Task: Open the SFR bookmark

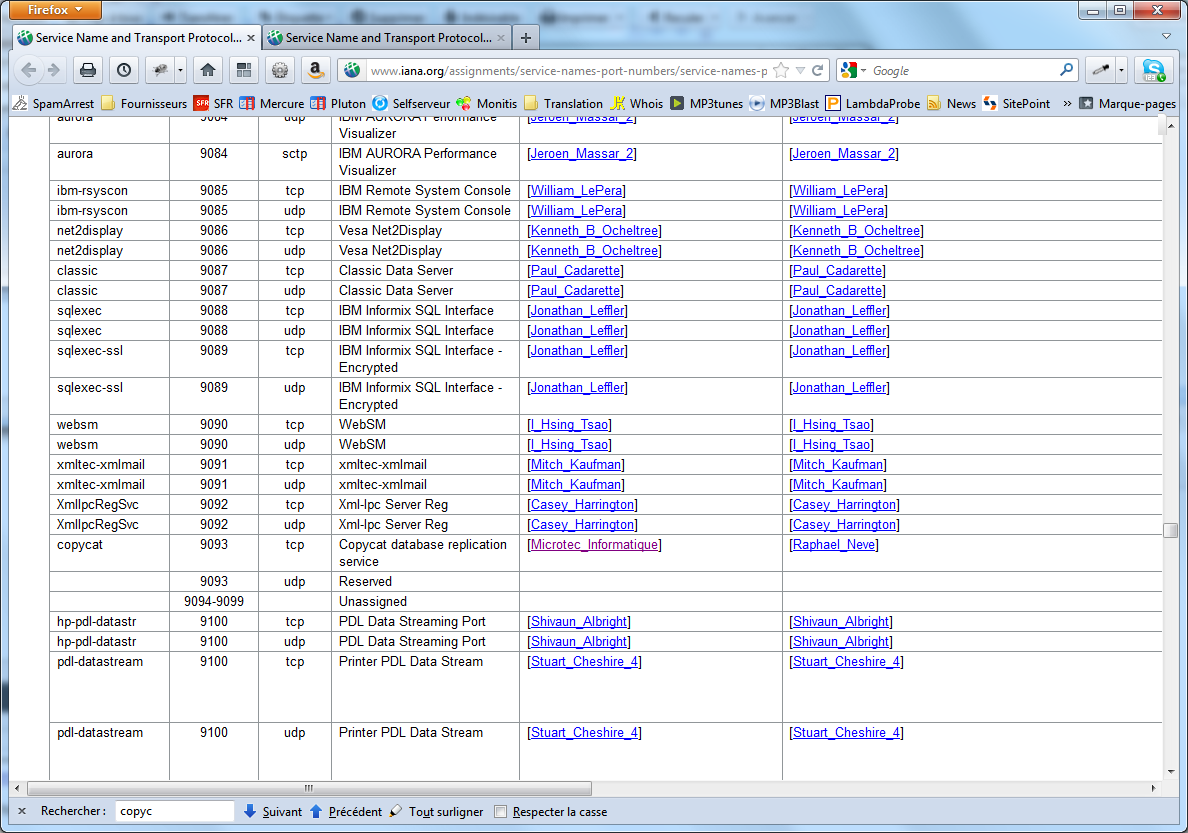Action: [x=214, y=104]
